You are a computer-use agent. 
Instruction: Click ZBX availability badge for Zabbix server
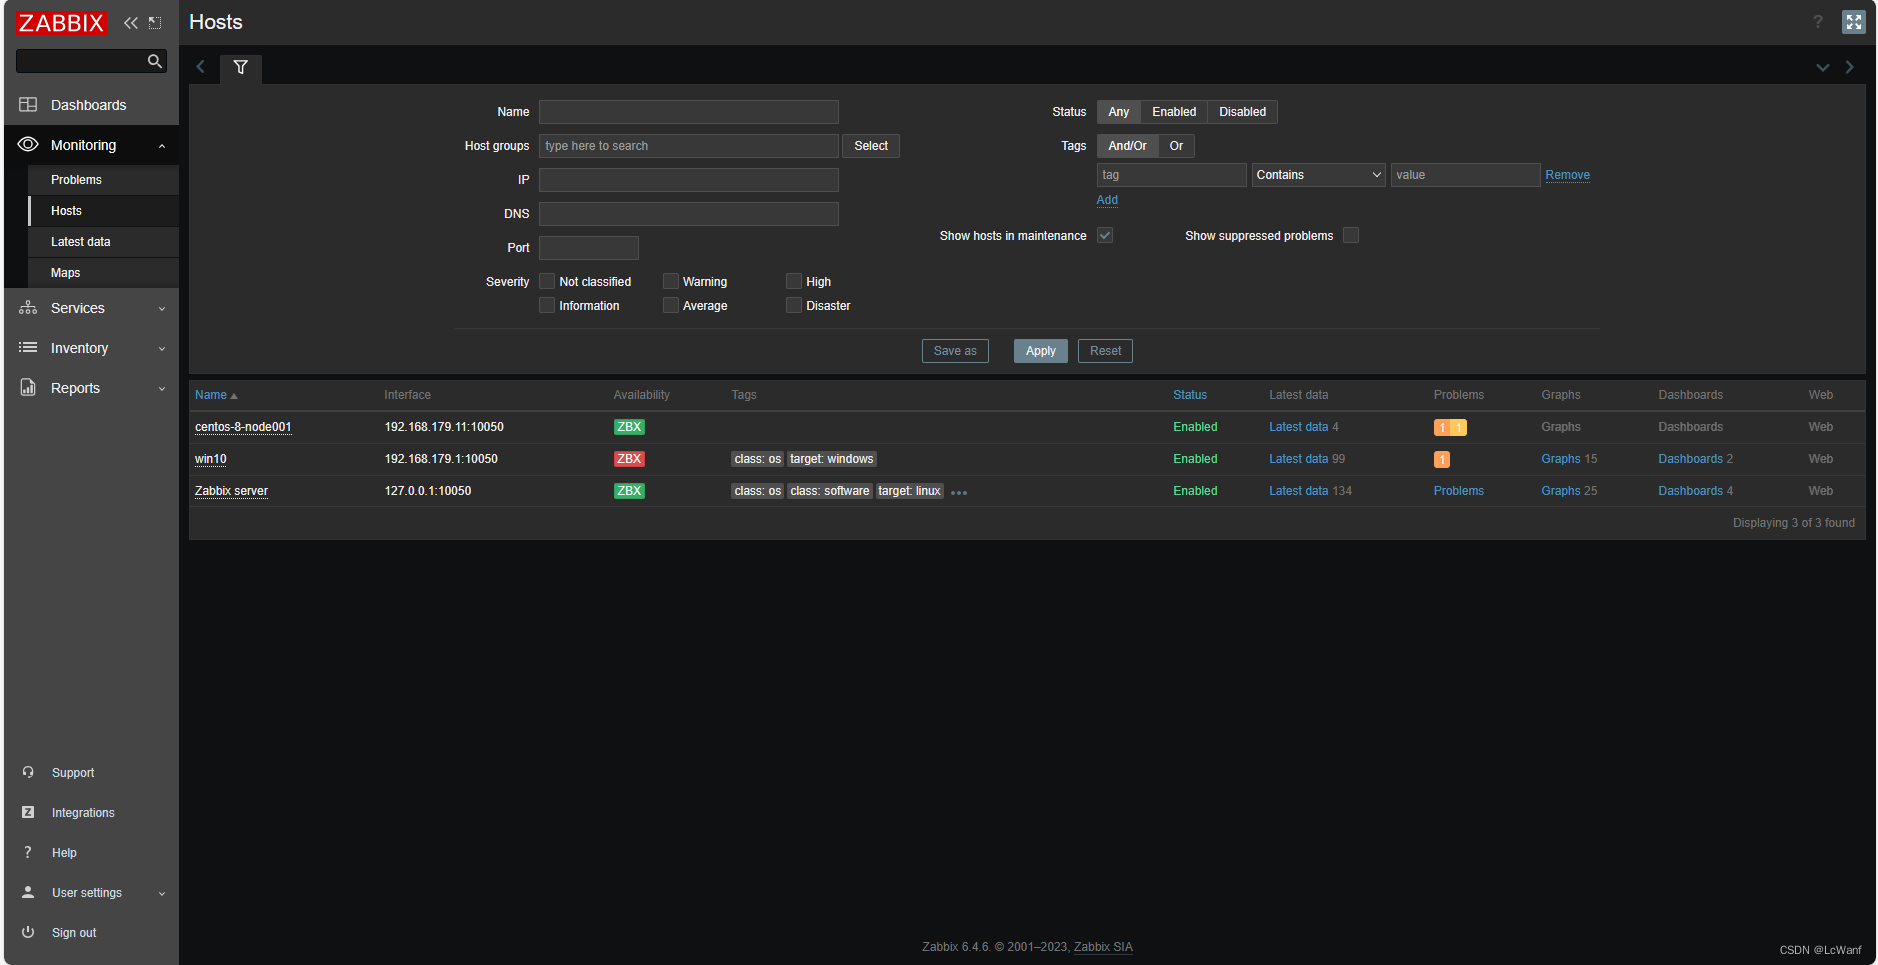[629, 491]
